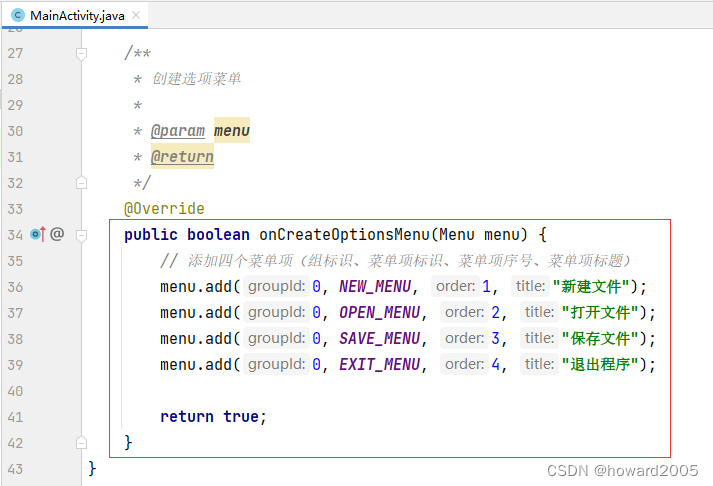Click the "保存文件" string literal

pyautogui.click(x=600, y=338)
